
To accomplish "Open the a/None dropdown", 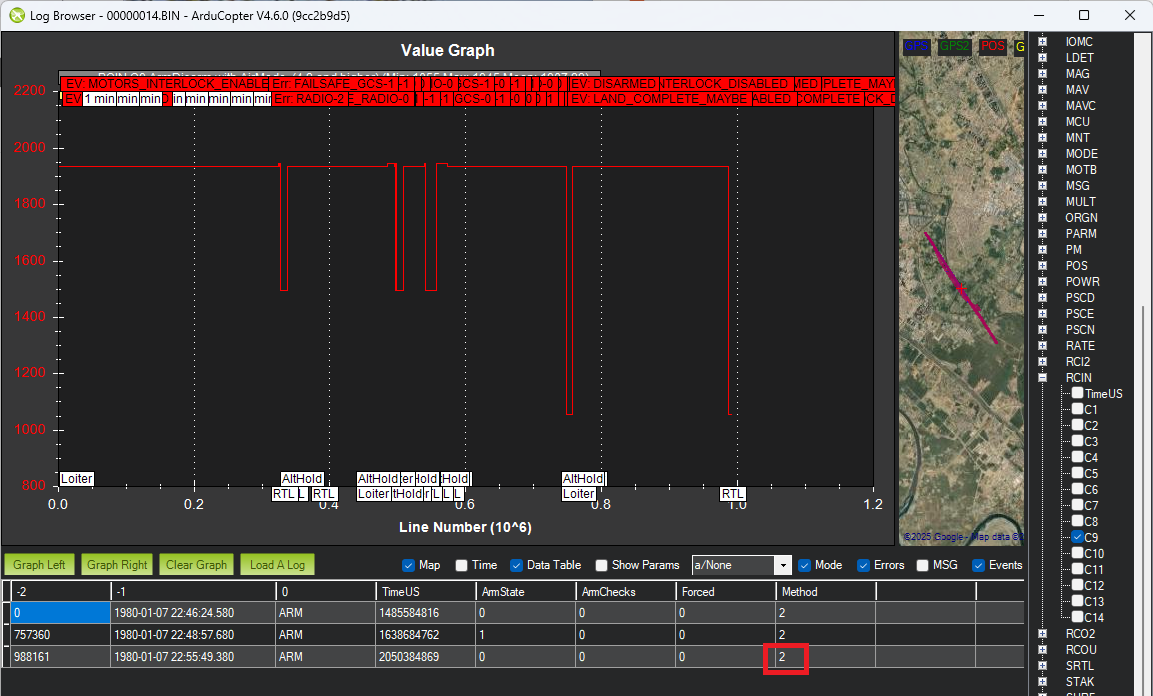I will [x=782, y=565].
